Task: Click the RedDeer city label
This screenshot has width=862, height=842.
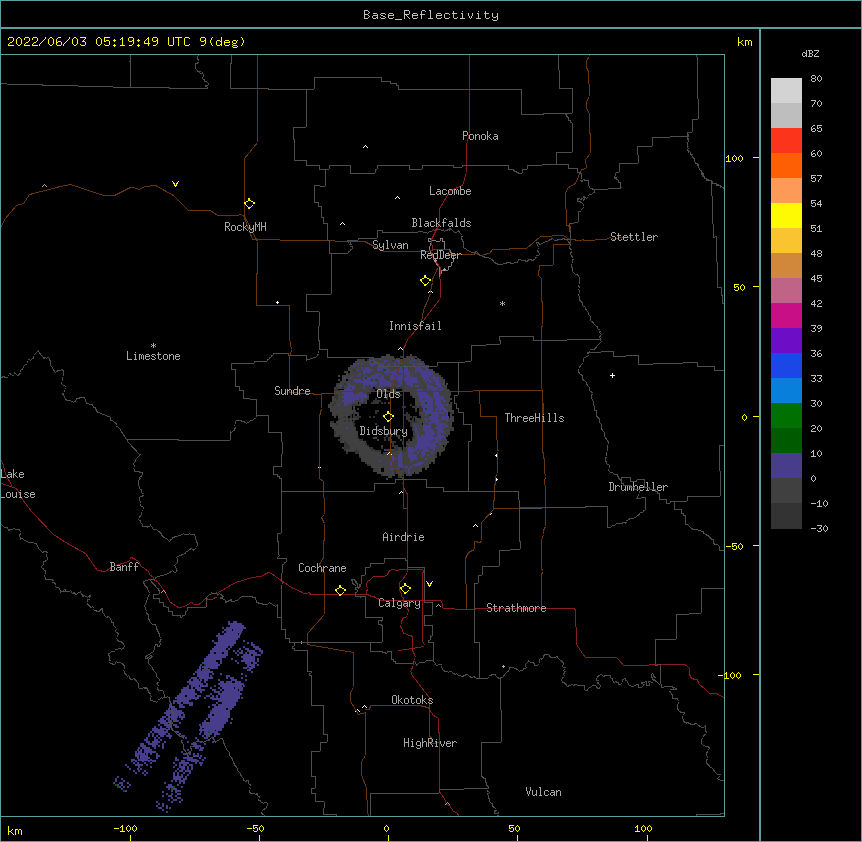Action: click(x=440, y=255)
